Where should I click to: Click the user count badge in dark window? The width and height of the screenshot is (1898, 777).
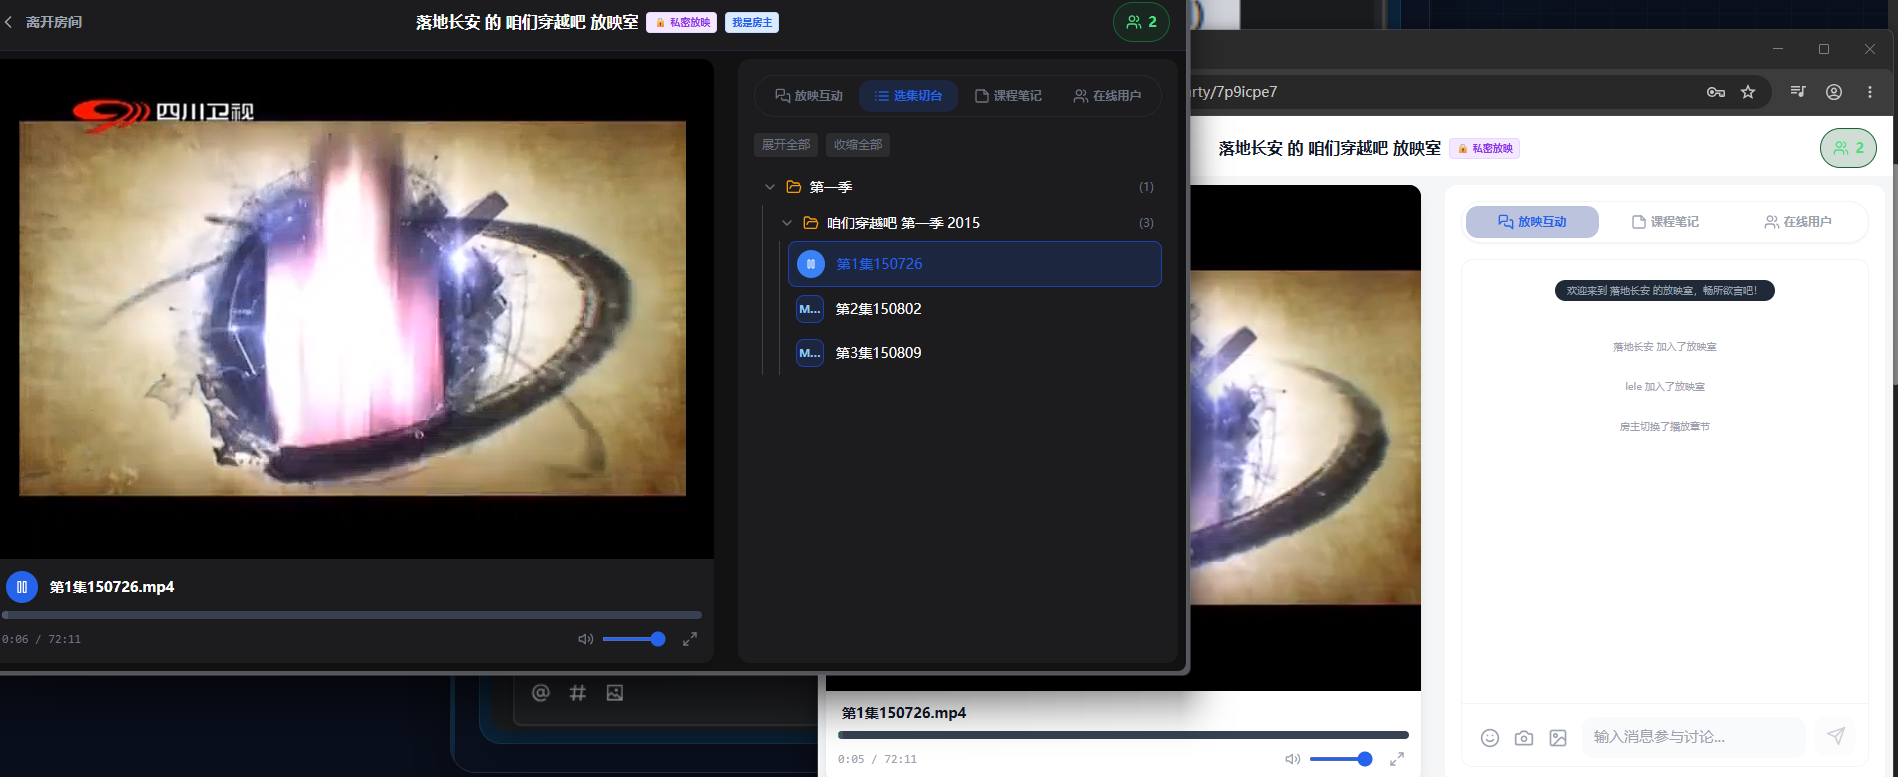(1141, 22)
